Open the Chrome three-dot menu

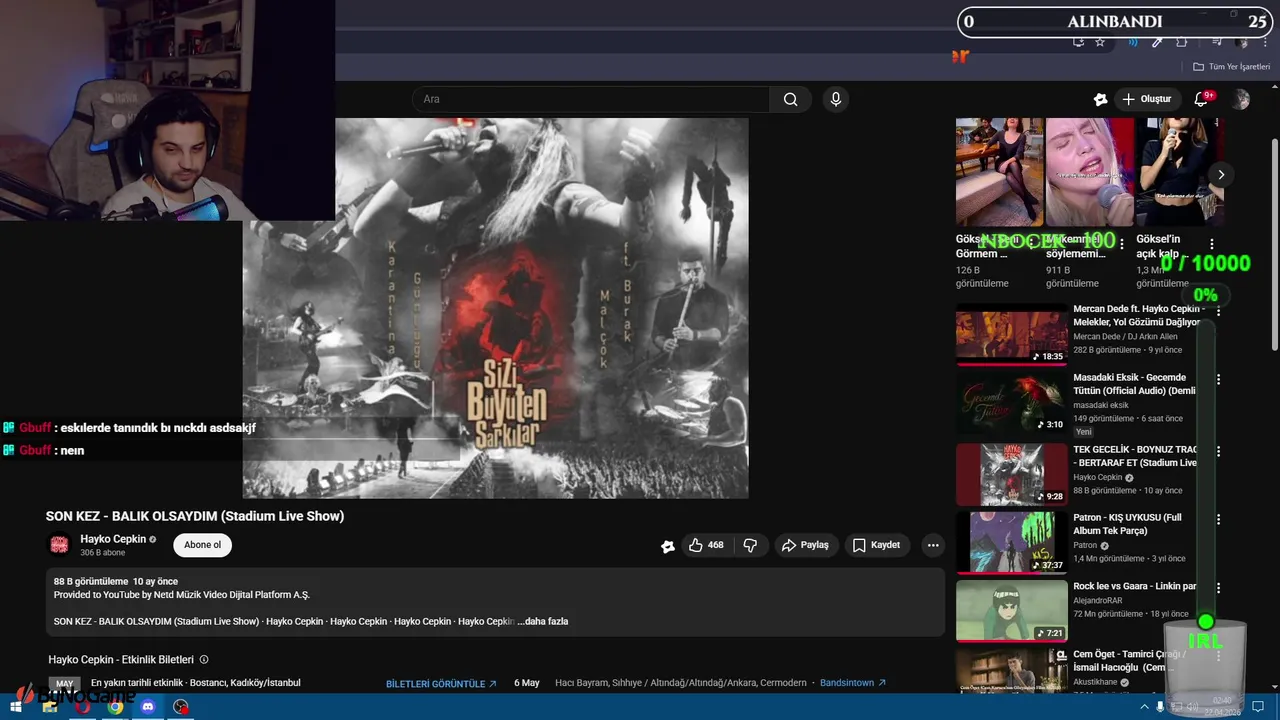coord(1267,42)
